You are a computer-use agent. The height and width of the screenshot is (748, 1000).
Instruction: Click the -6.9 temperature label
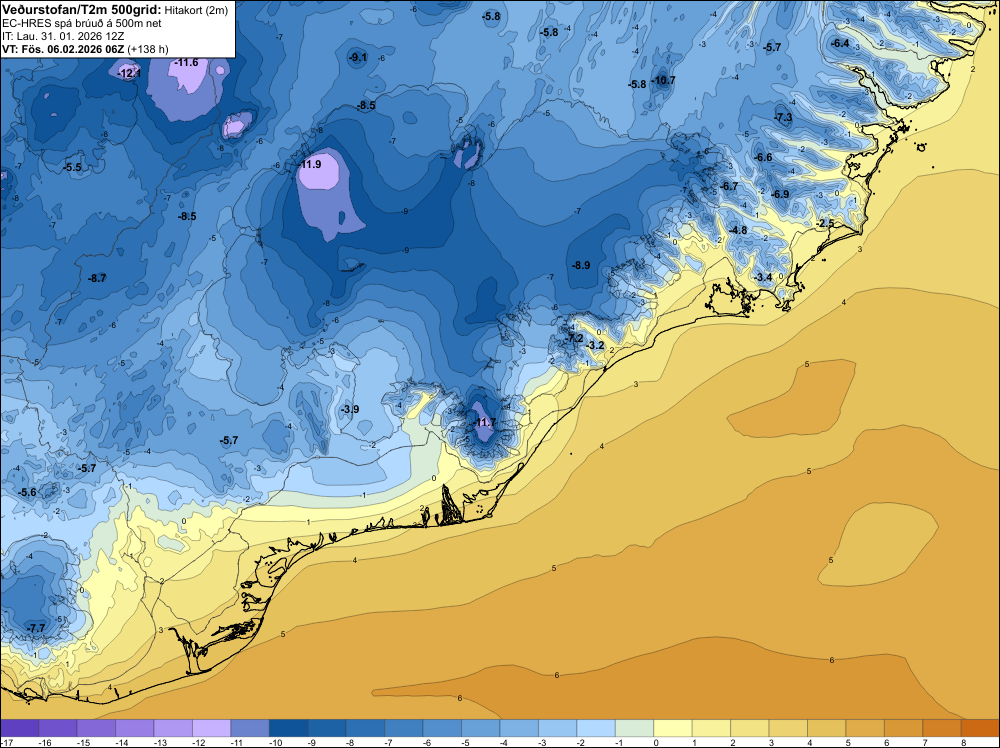(779, 194)
